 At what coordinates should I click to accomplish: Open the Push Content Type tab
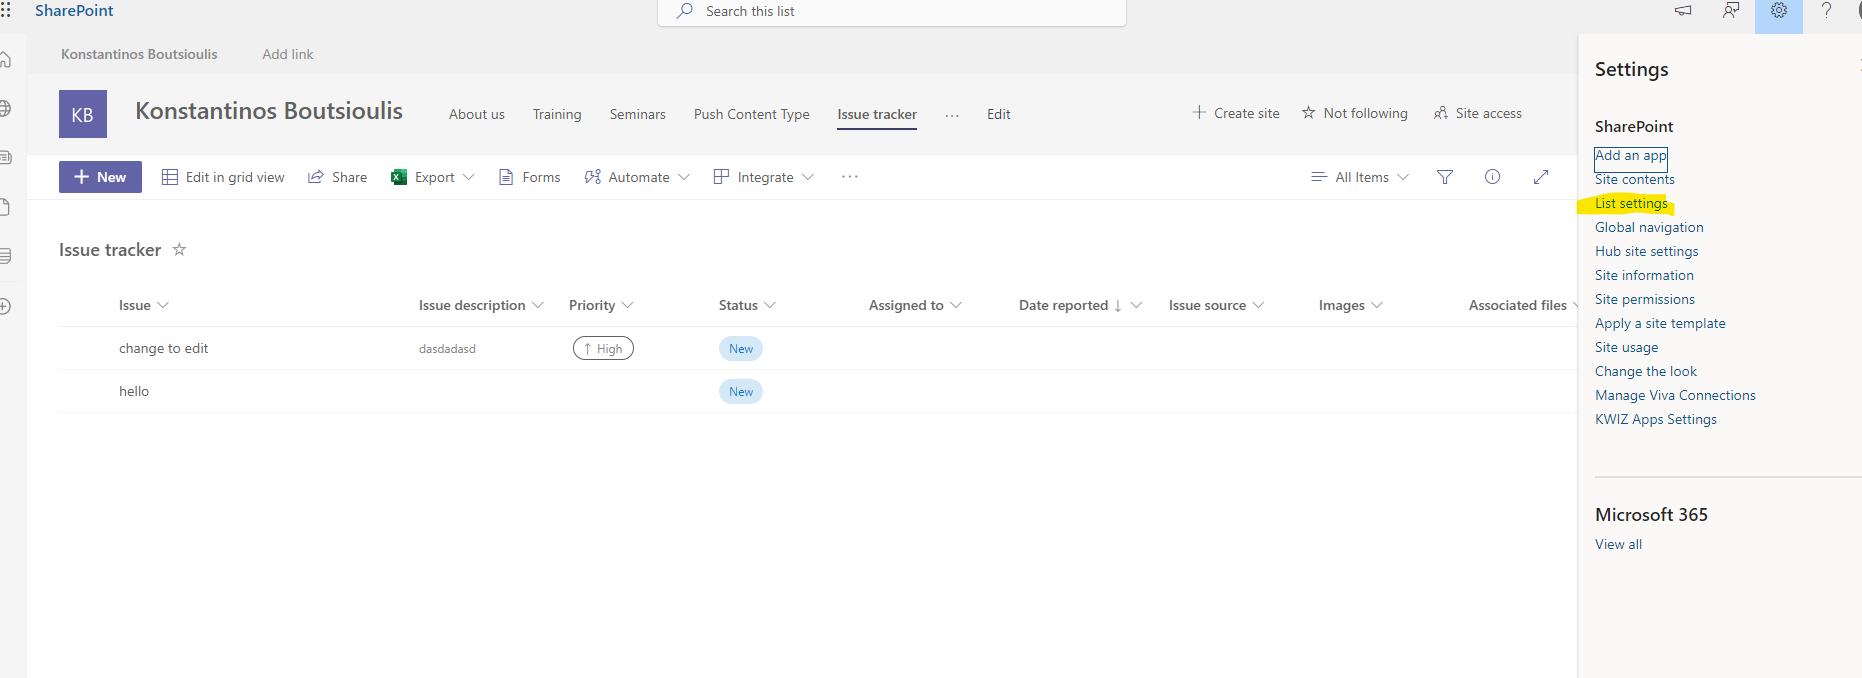pos(751,114)
